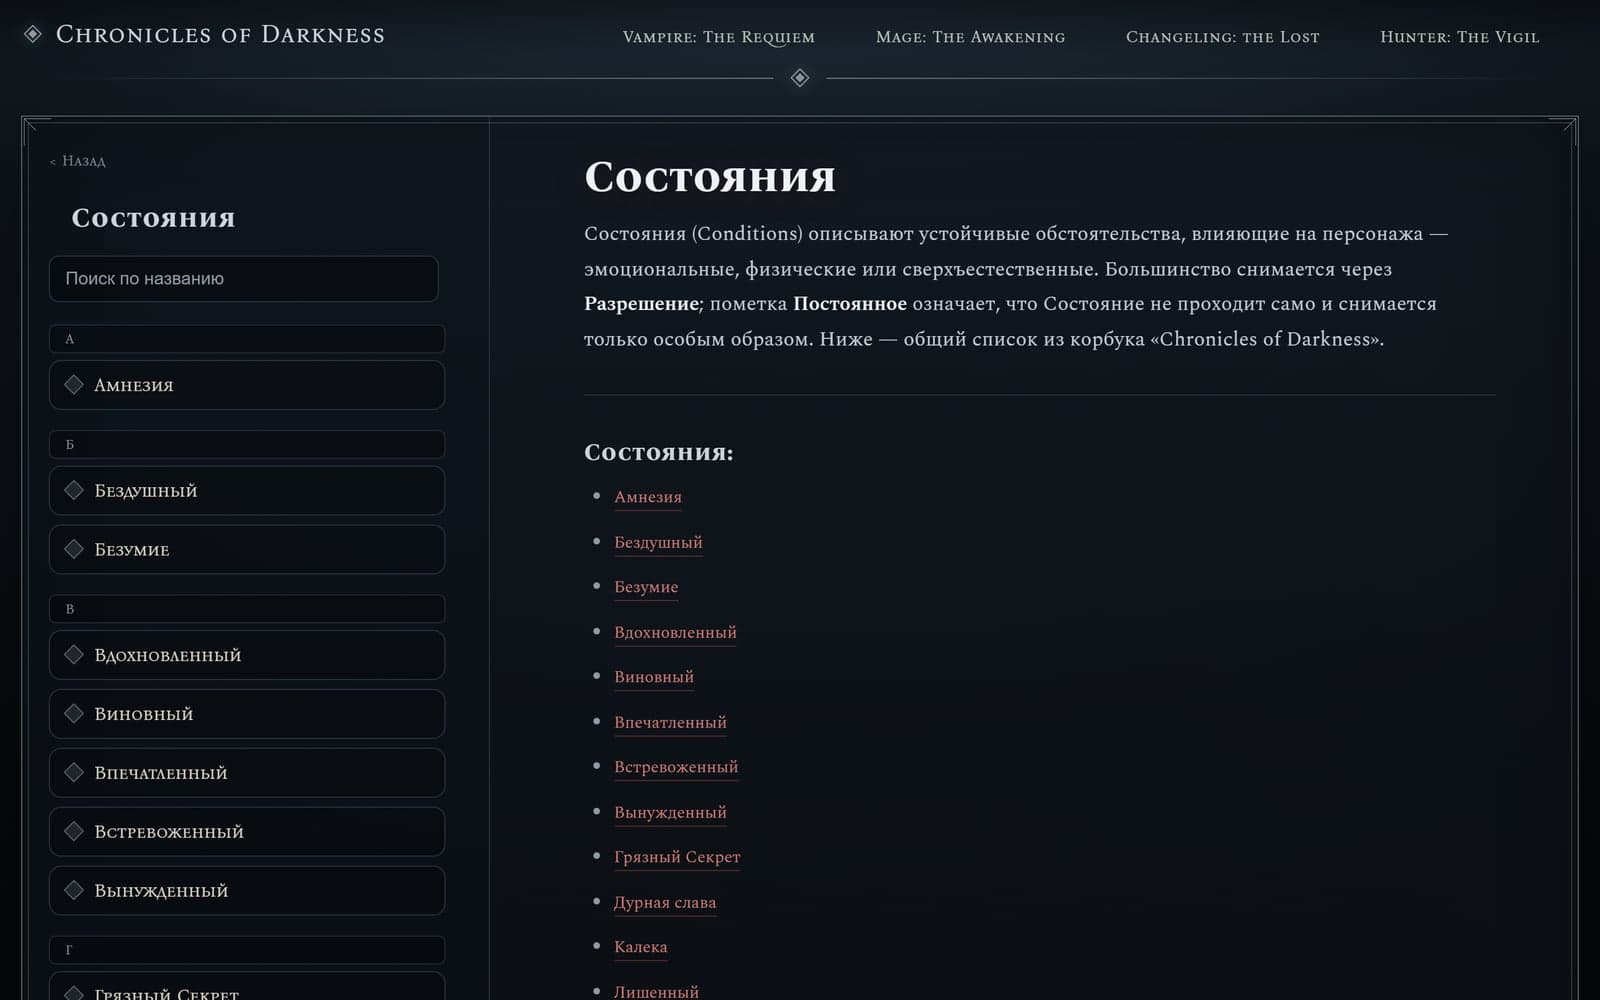Image resolution: width=1600 pixels, height=1000 pixels.
Task: Select Вынужденный in the sidebar list
Action: point(247,891)
